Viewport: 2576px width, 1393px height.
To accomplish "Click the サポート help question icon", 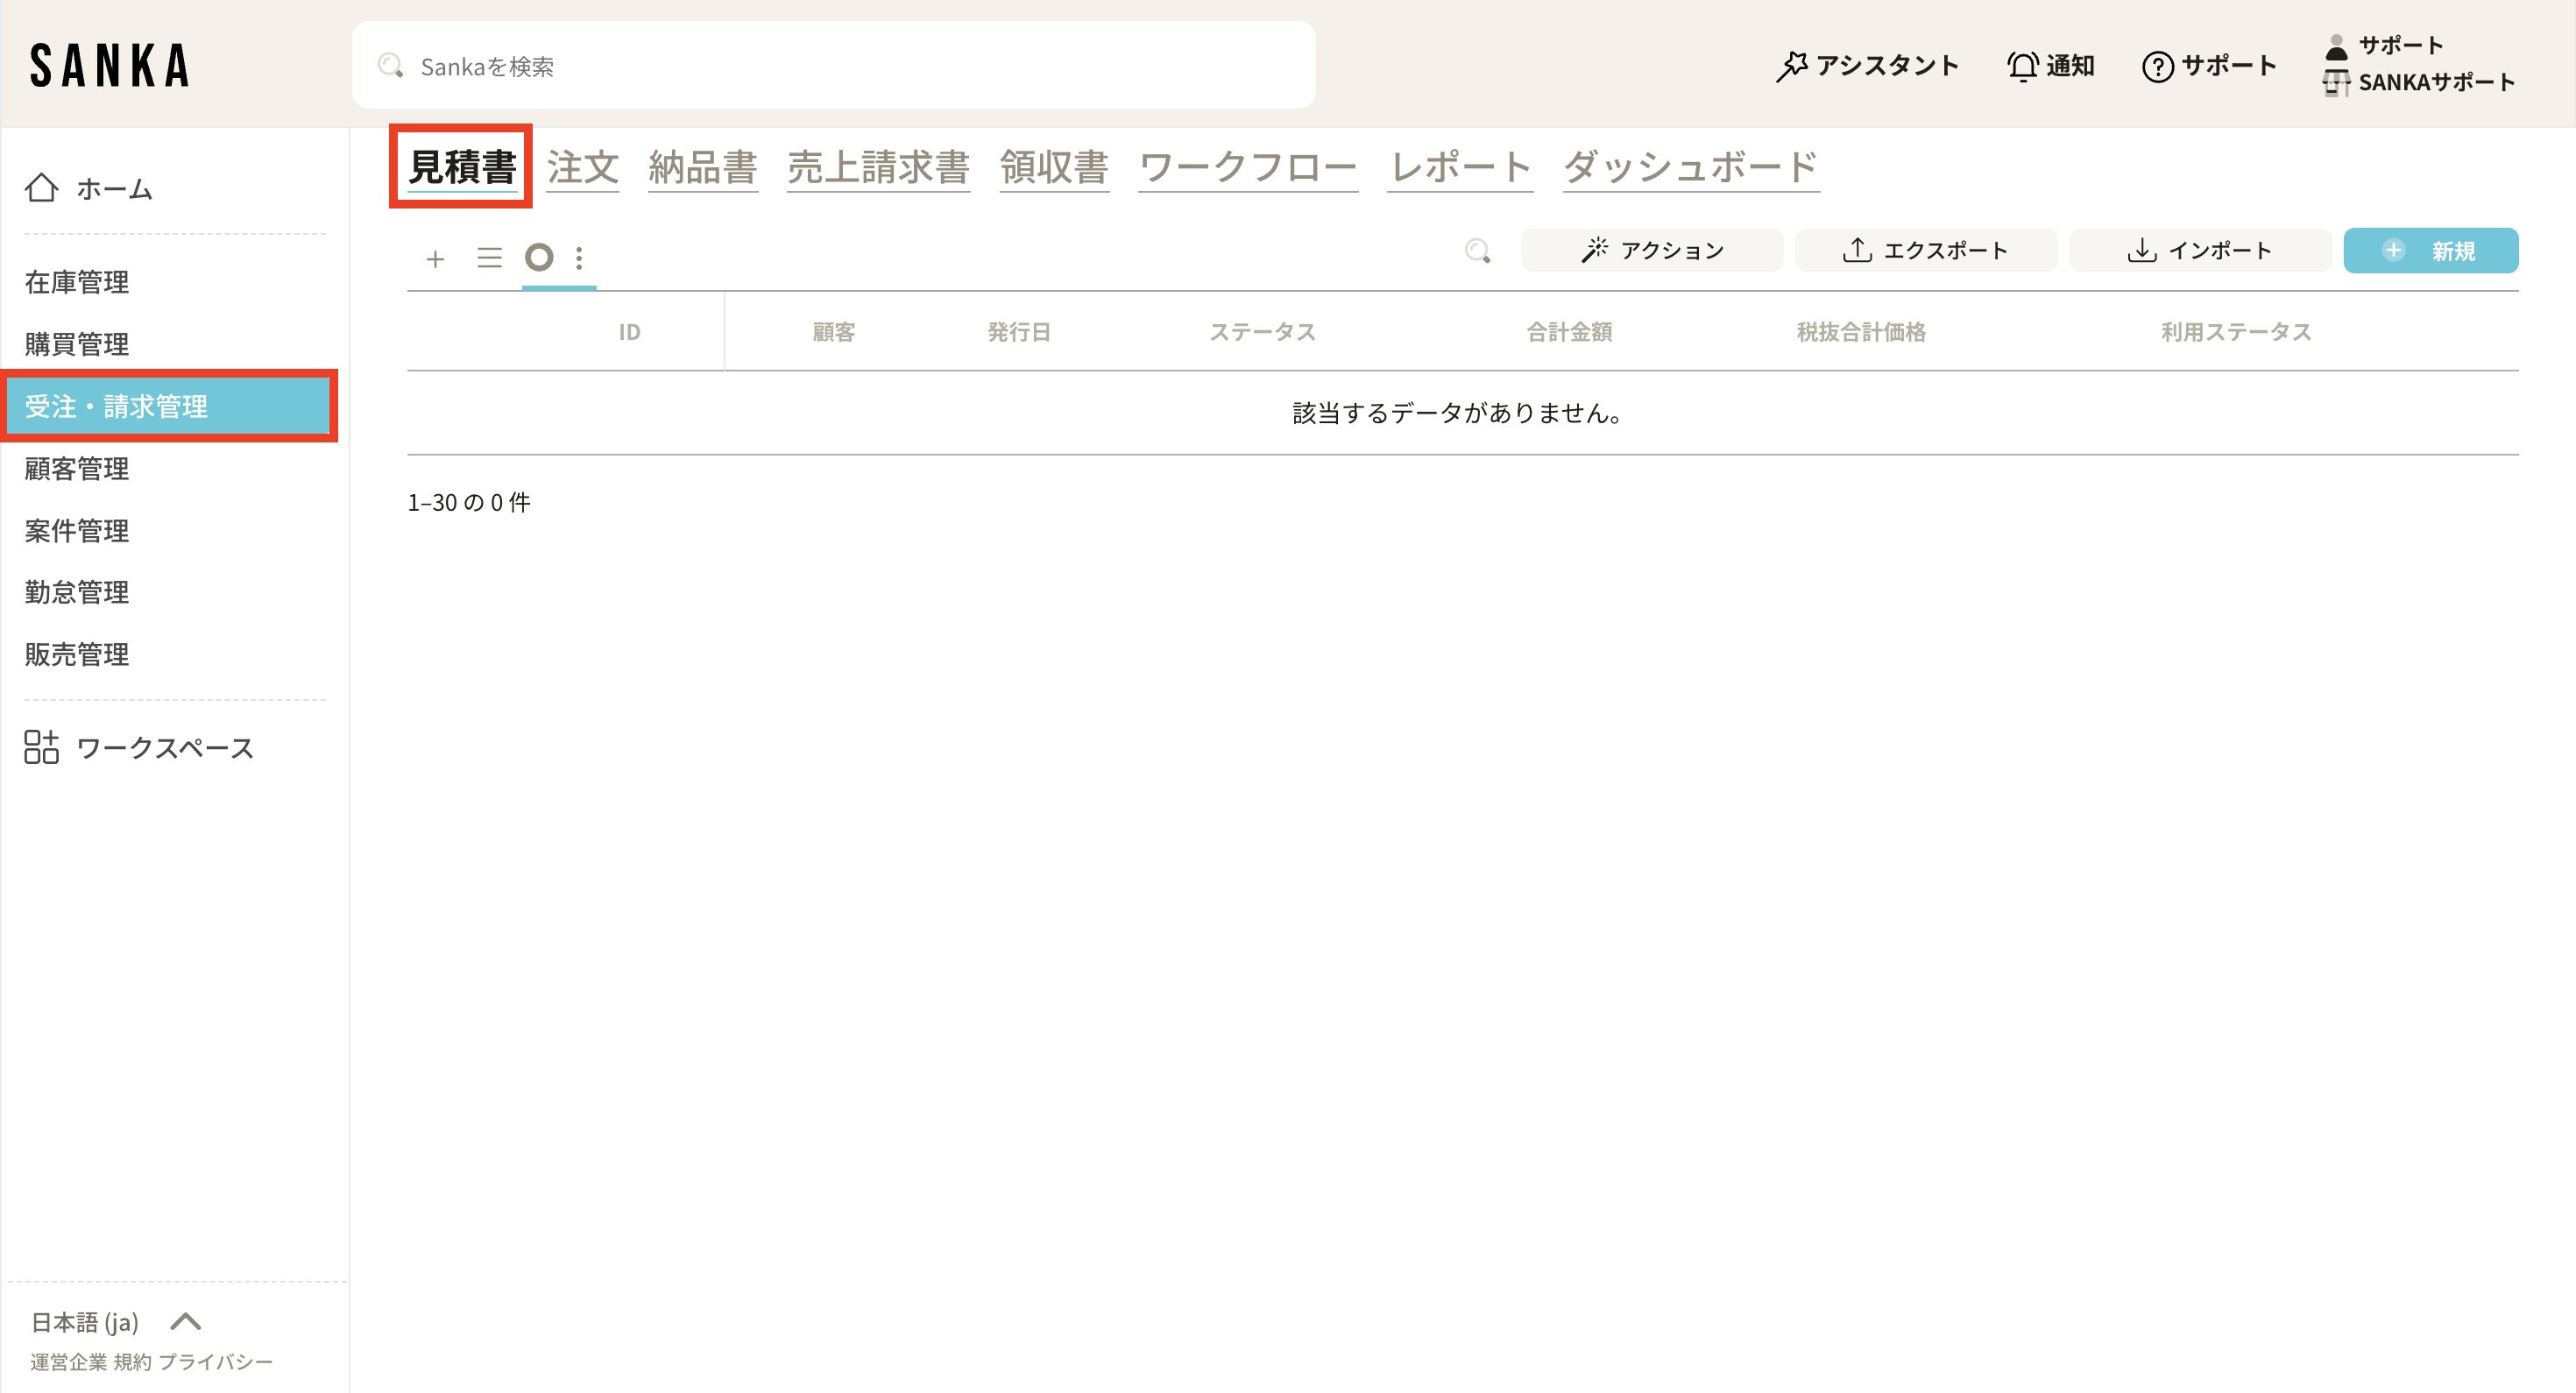I will (x=2157, y=66).
